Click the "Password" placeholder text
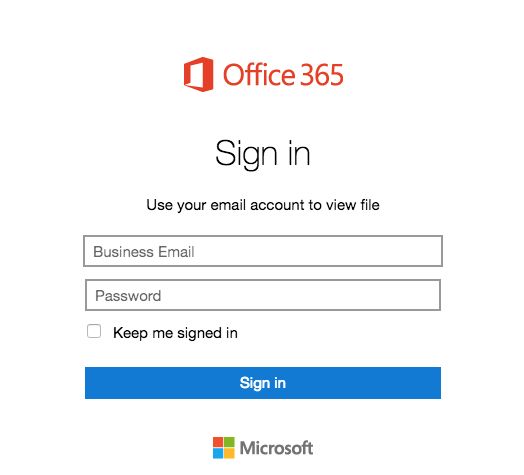This screenshot has width=524, height=475. (128, 296)
